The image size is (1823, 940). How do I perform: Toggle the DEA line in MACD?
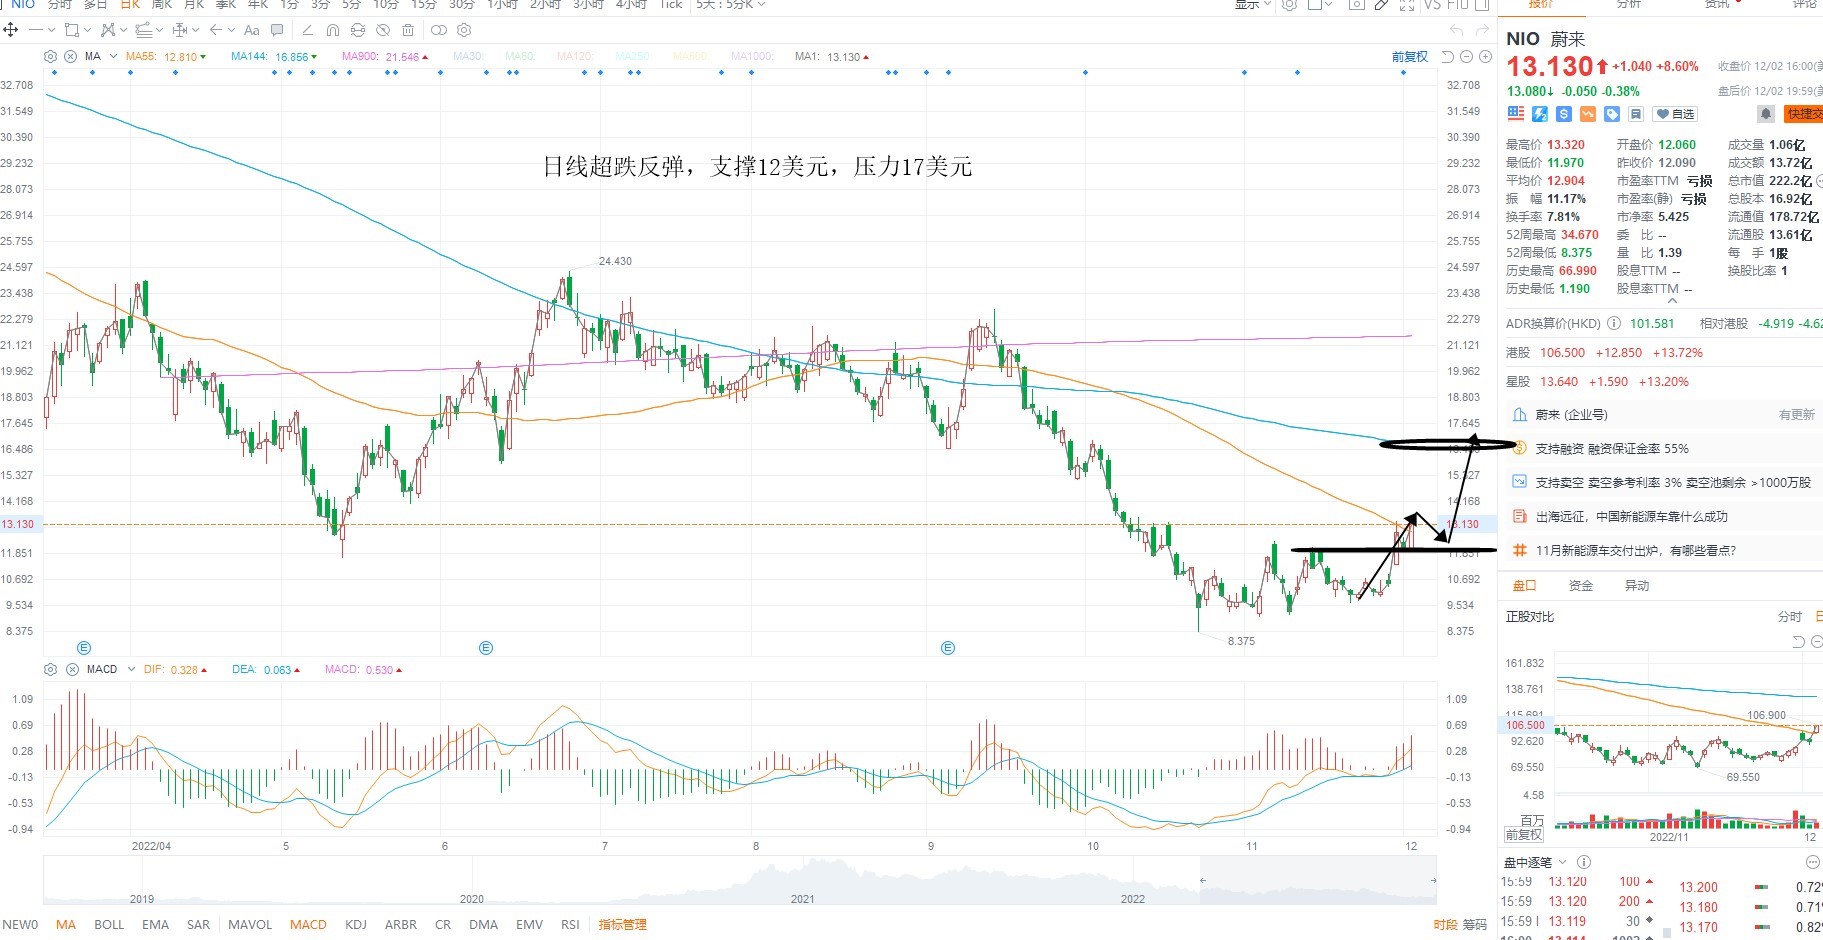click(x=266, y=669)
